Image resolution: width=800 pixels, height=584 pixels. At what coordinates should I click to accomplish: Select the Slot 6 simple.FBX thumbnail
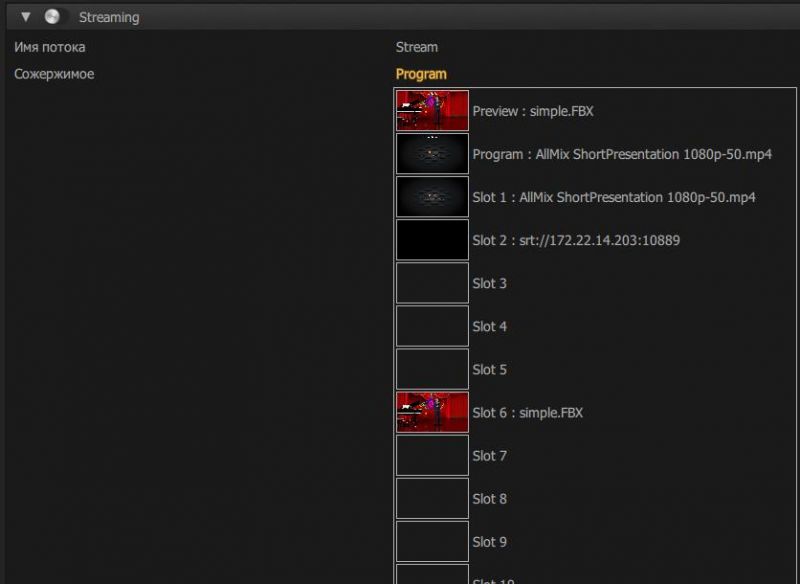(432, 412)
